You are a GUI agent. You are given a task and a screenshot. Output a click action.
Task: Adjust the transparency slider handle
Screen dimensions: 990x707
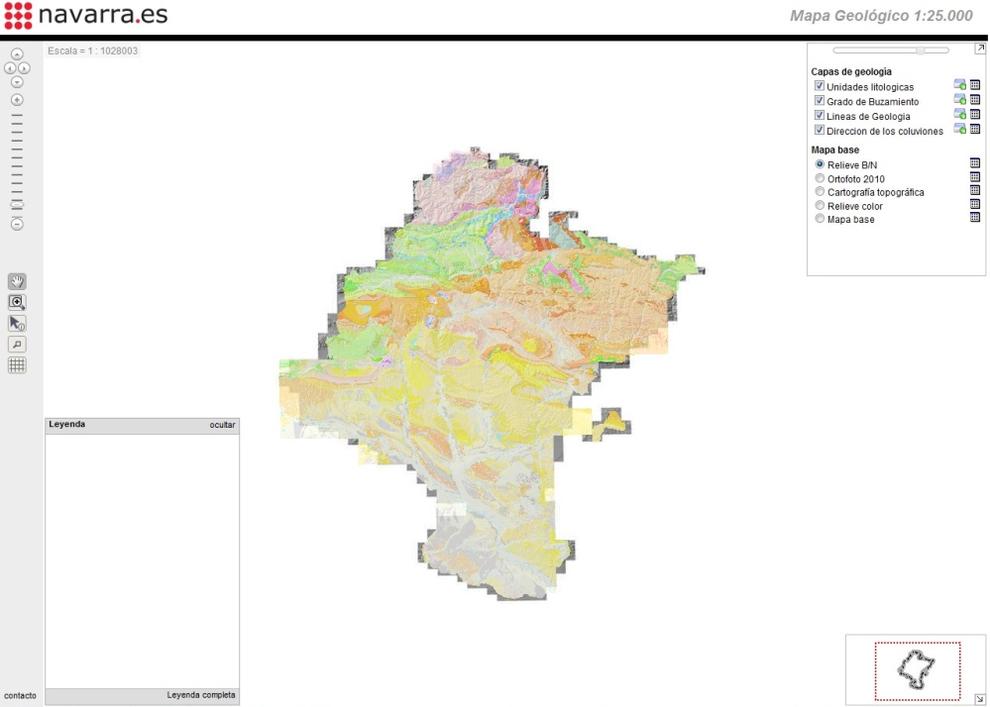pyautogui.click(x=920, y=49)
